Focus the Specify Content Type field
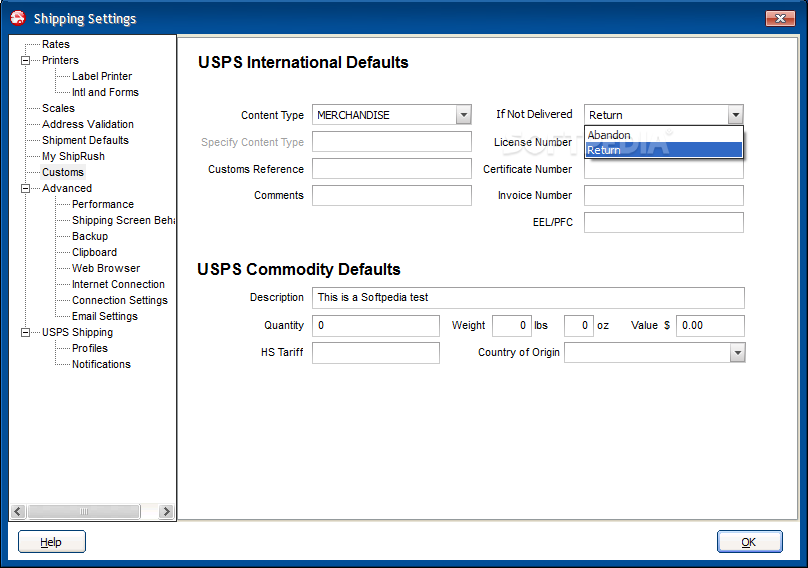The image size is (808, 568). tap(392, 142)
